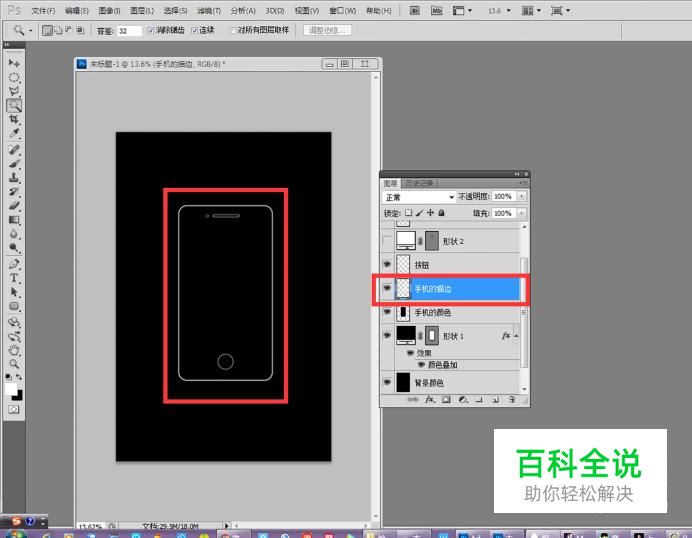
Task: Select the Healing Brush tool
Action: [x=14, y=150]
